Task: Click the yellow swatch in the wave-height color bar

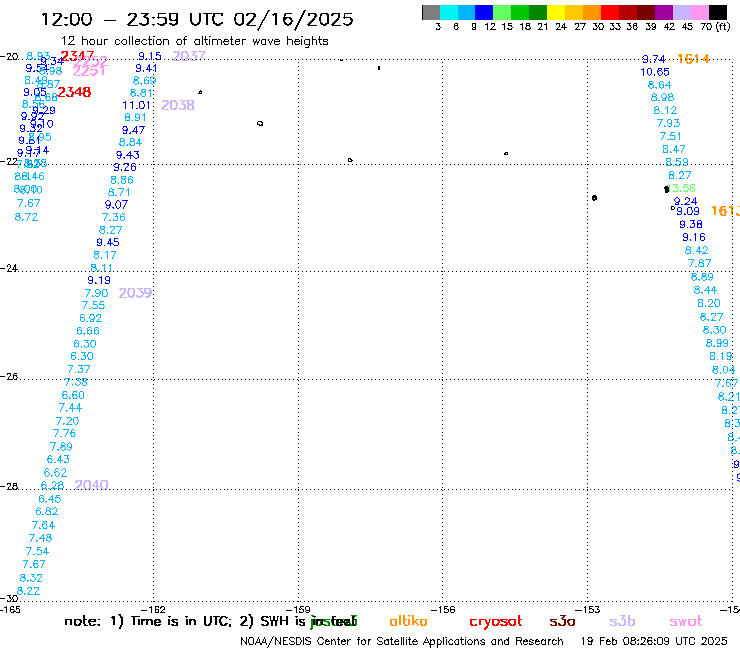Action: pos(556,13)
